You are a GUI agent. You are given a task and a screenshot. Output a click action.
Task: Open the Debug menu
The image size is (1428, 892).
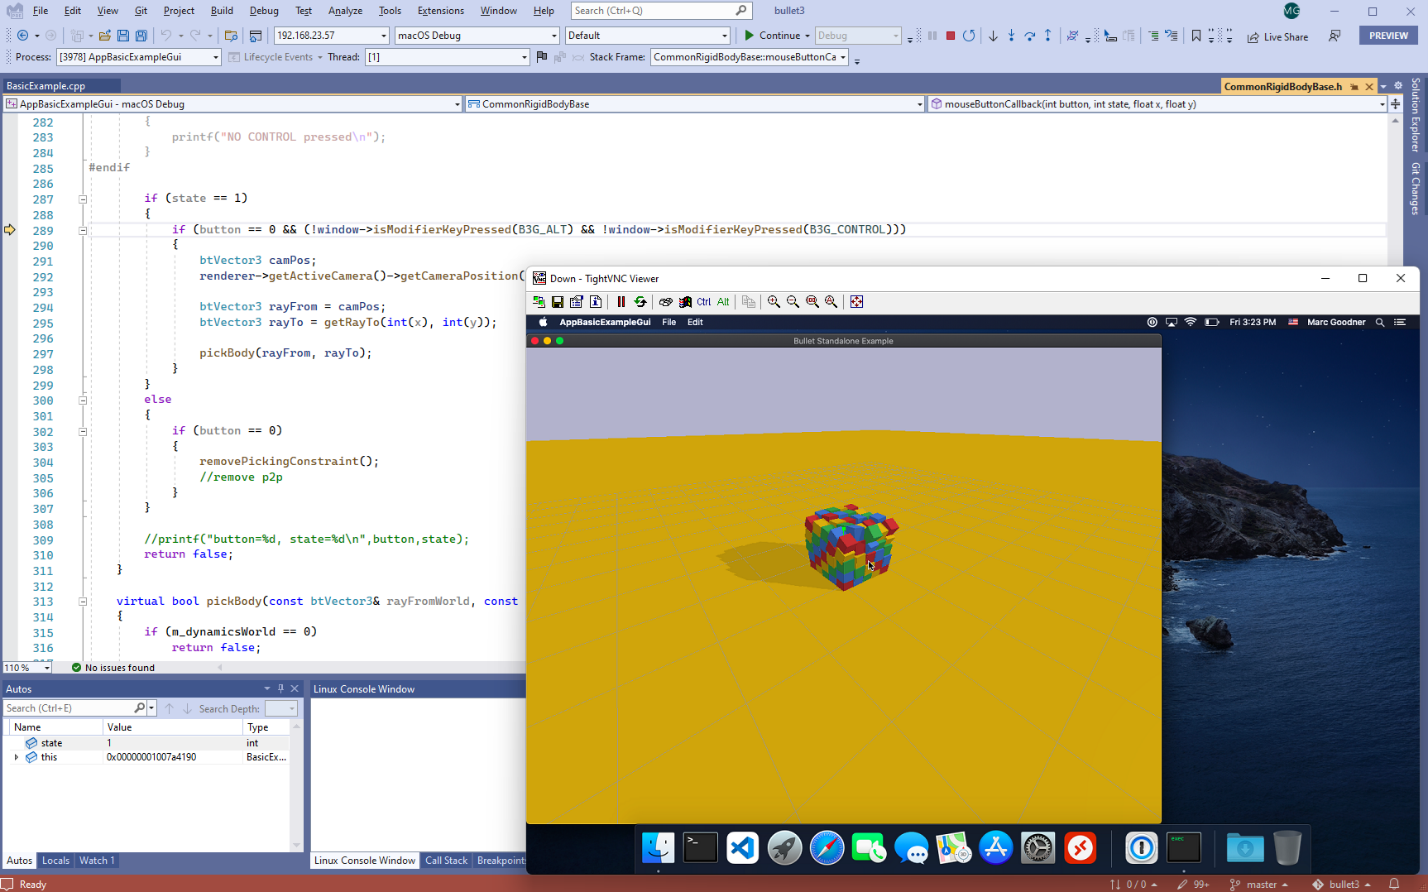point(264,11)
